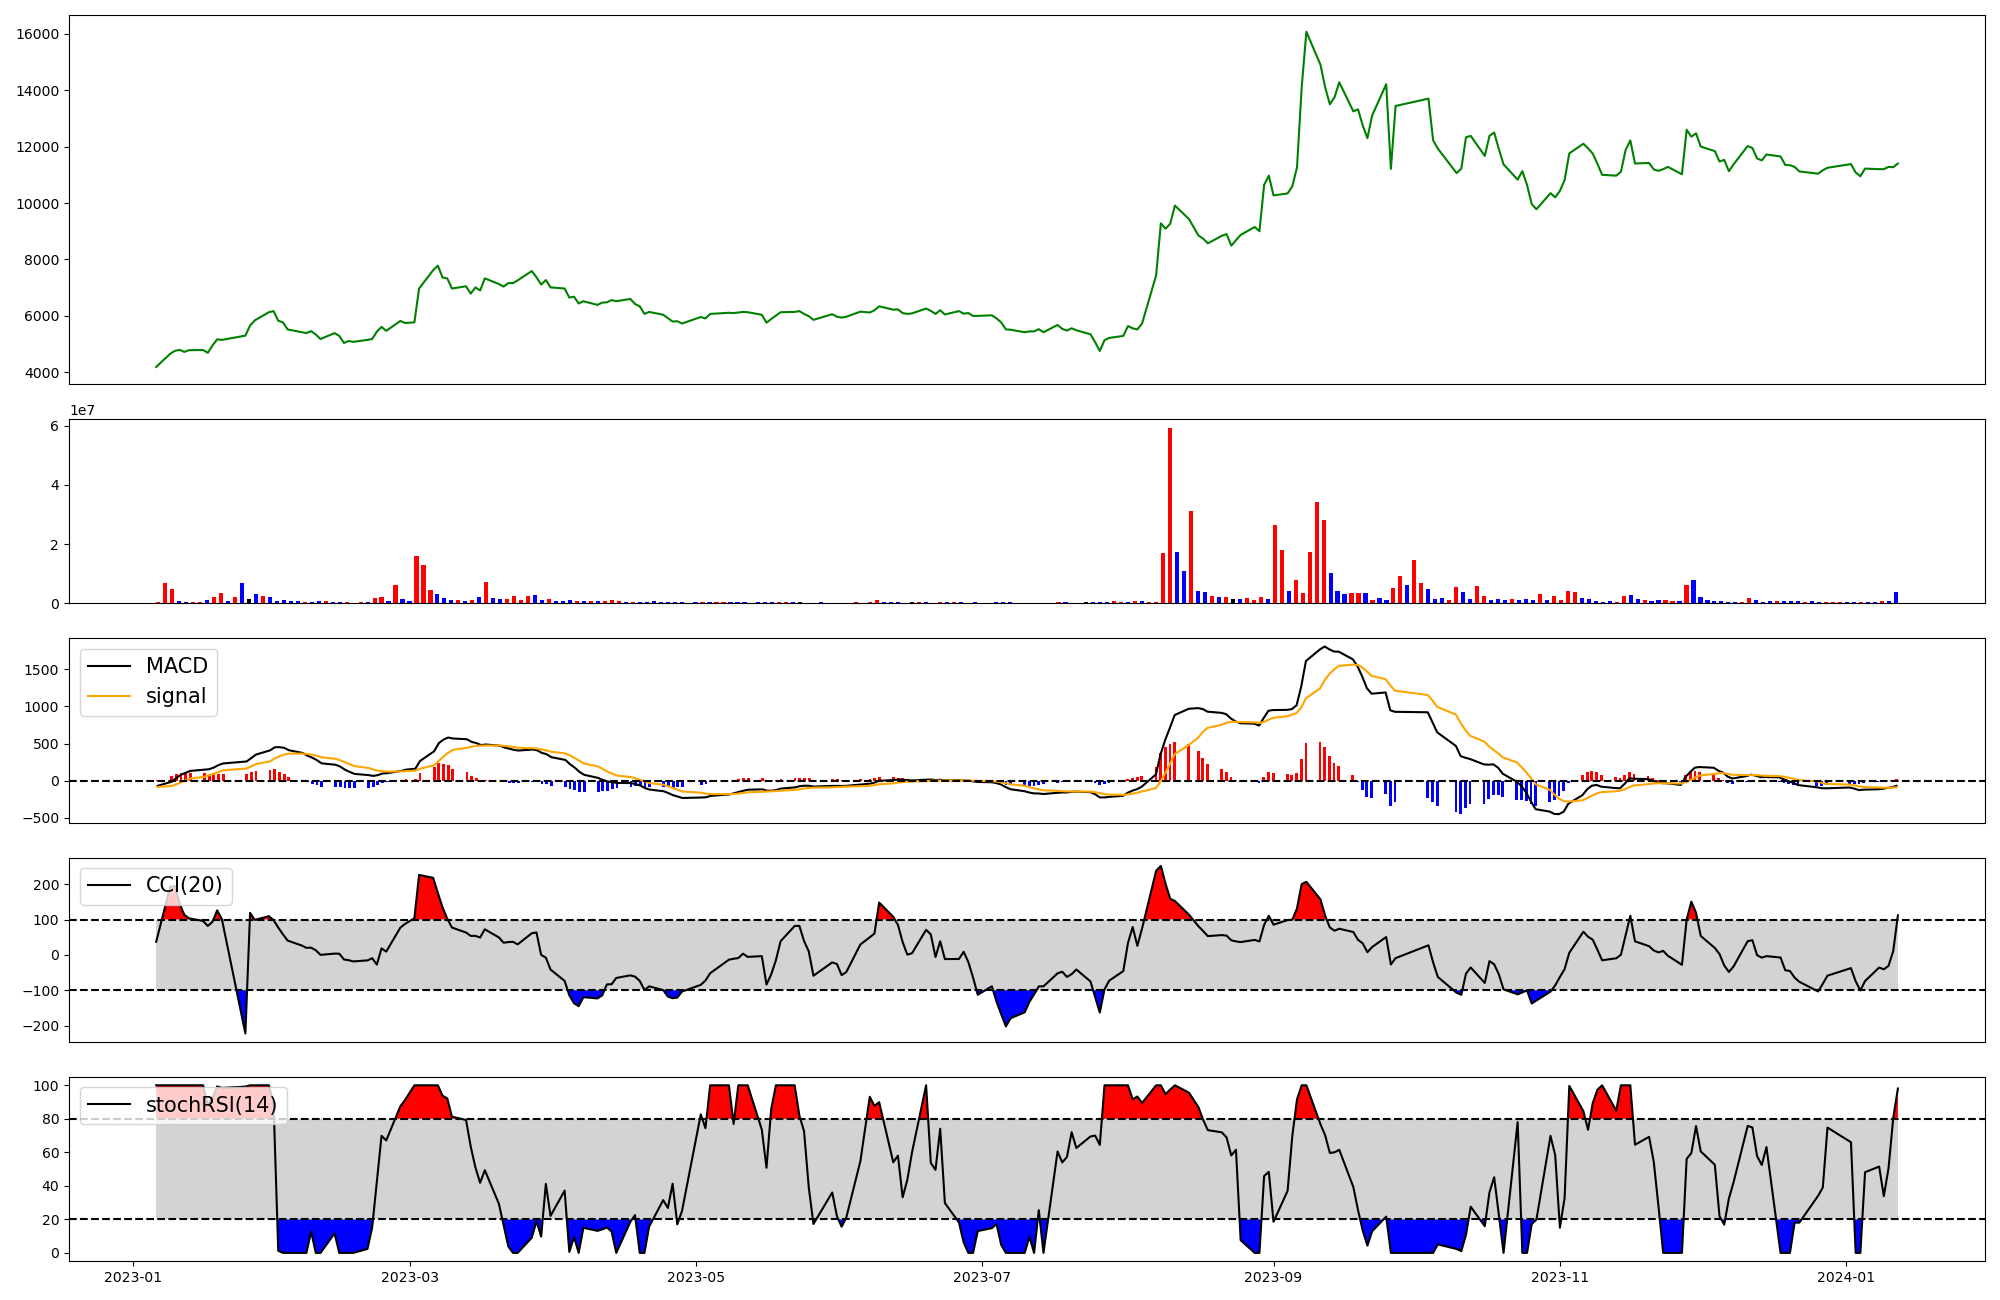The width and height of the screenshot is (2000, 1300).
Task: Click the price chart's highest peak
Action: coord(1306,32)
